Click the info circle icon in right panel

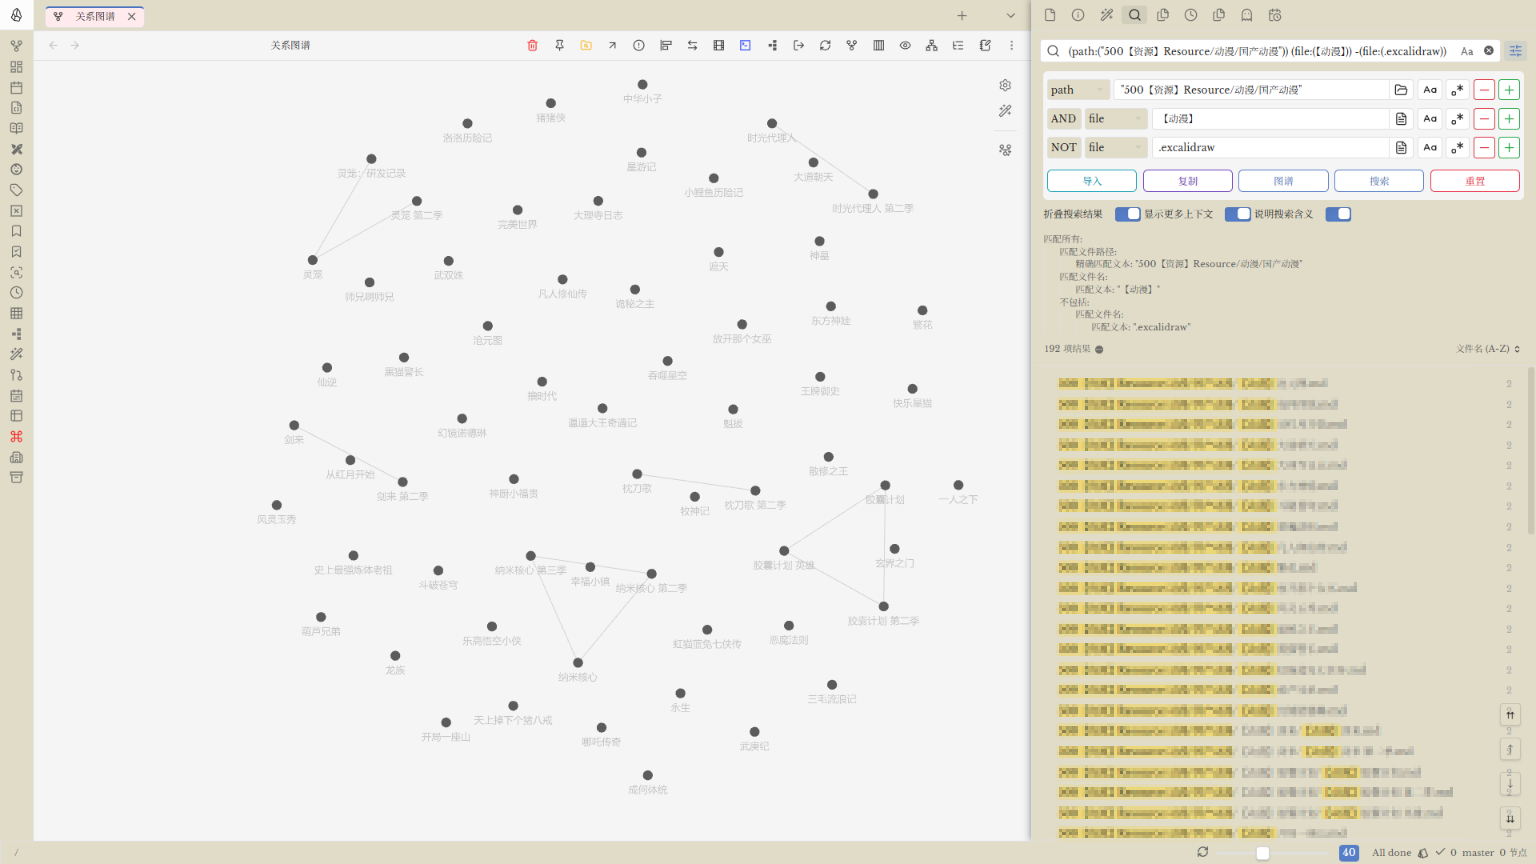click(x=1078, y=15)
